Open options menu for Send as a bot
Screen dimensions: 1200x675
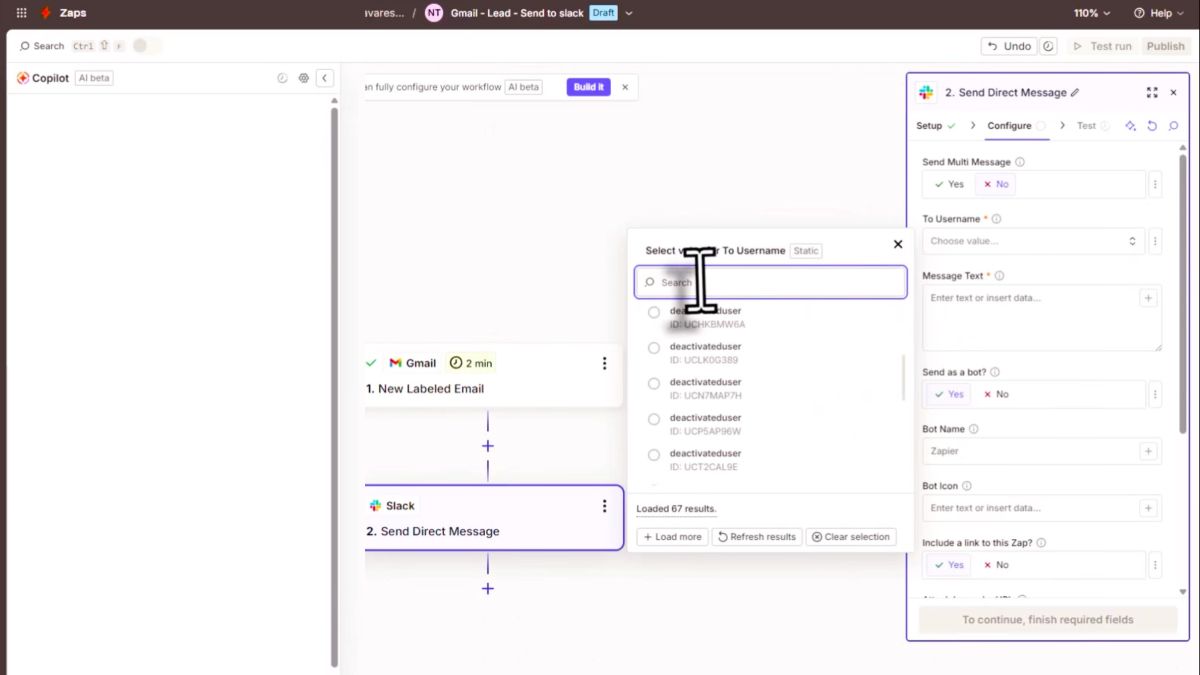[1155, 394]
